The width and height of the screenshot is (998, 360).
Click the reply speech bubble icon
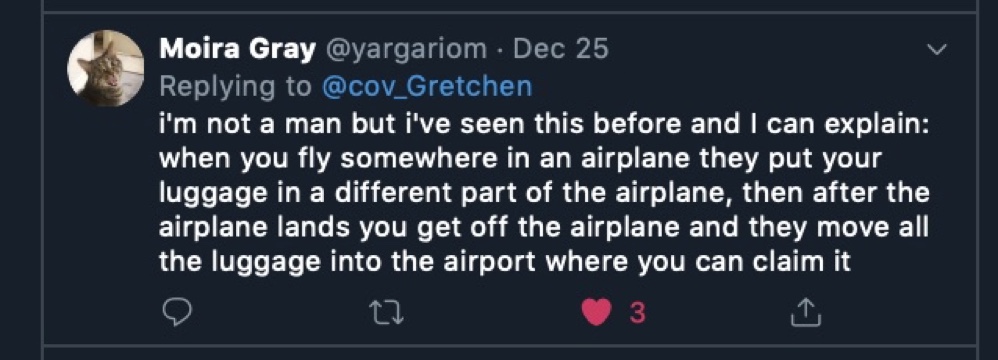pyautogui.click(x=176, y=312)
